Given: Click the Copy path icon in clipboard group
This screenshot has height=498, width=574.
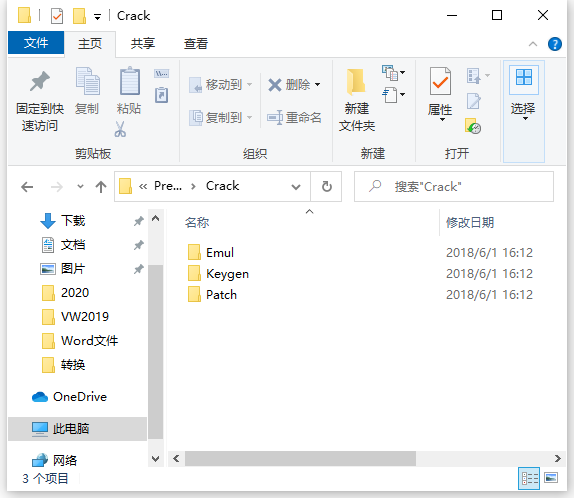Looking at the screenshot, I should coord(161,74).
